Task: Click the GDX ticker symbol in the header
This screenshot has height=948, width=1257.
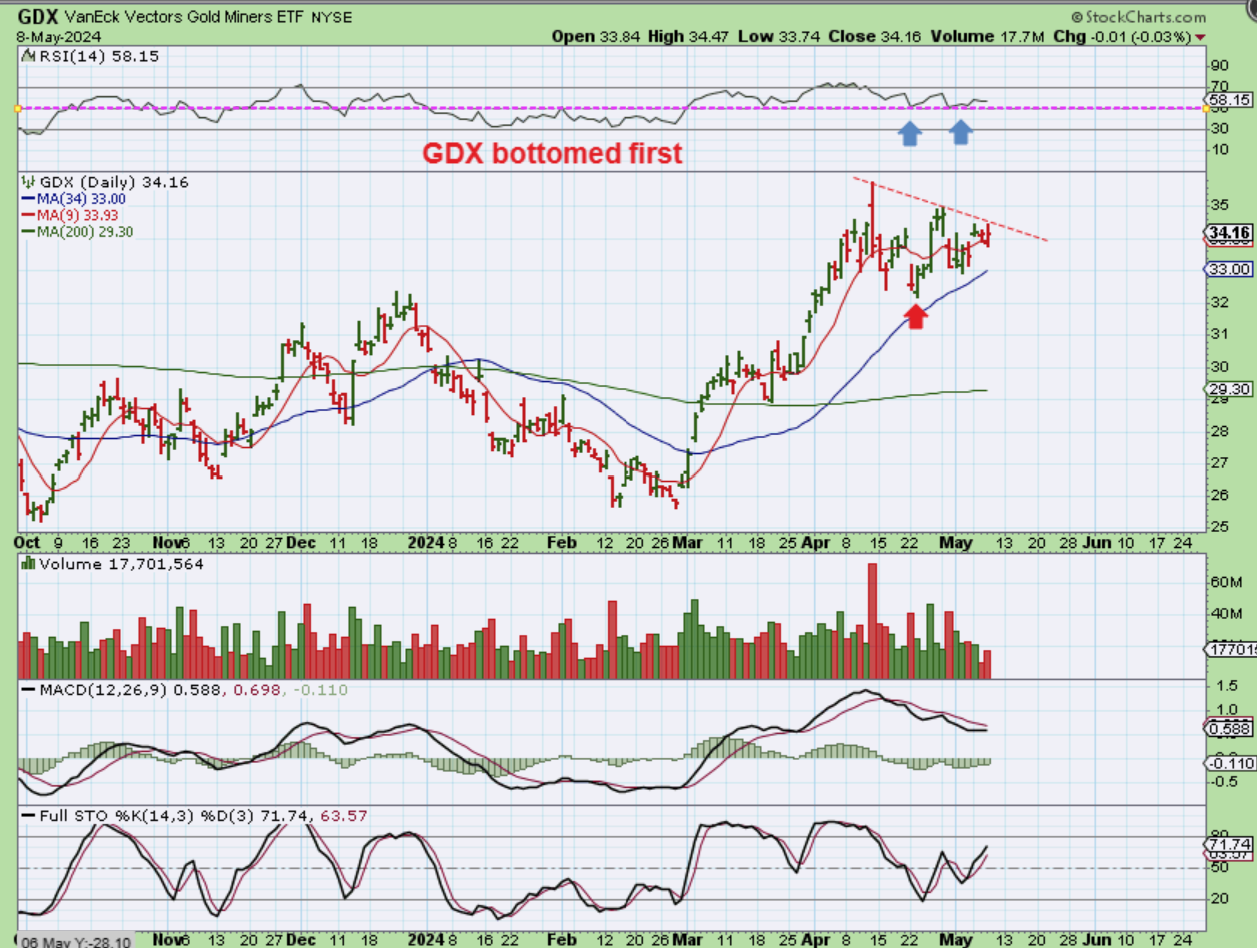Action: coord(38,18)
